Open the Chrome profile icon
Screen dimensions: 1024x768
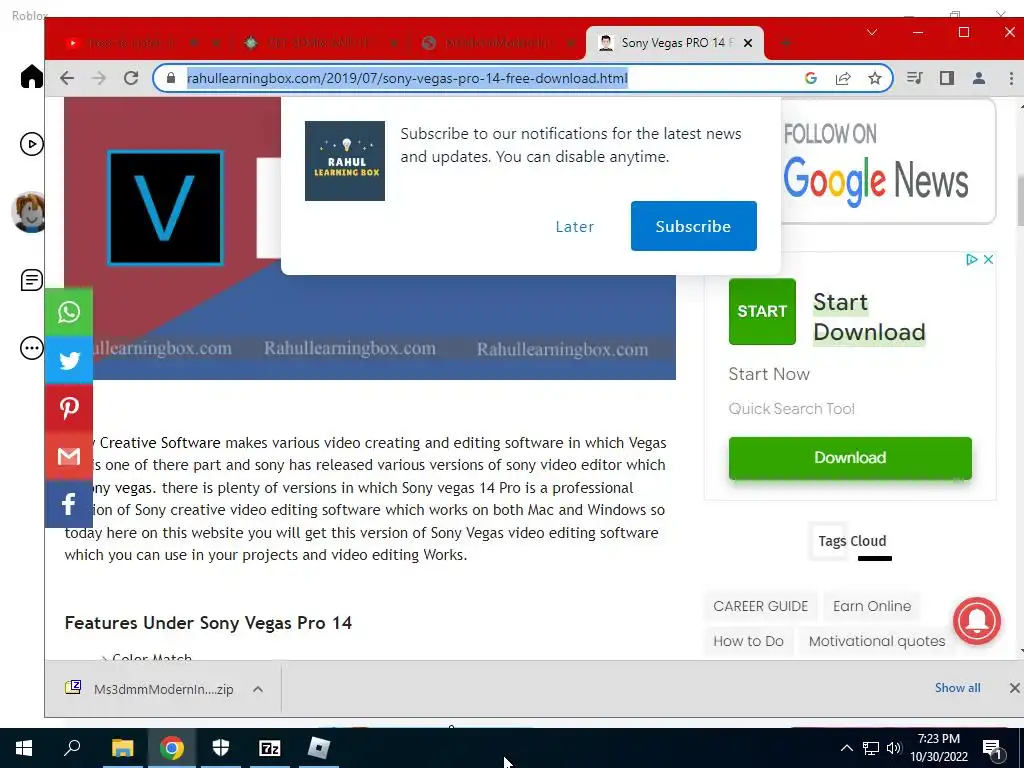tap(978, 78)
